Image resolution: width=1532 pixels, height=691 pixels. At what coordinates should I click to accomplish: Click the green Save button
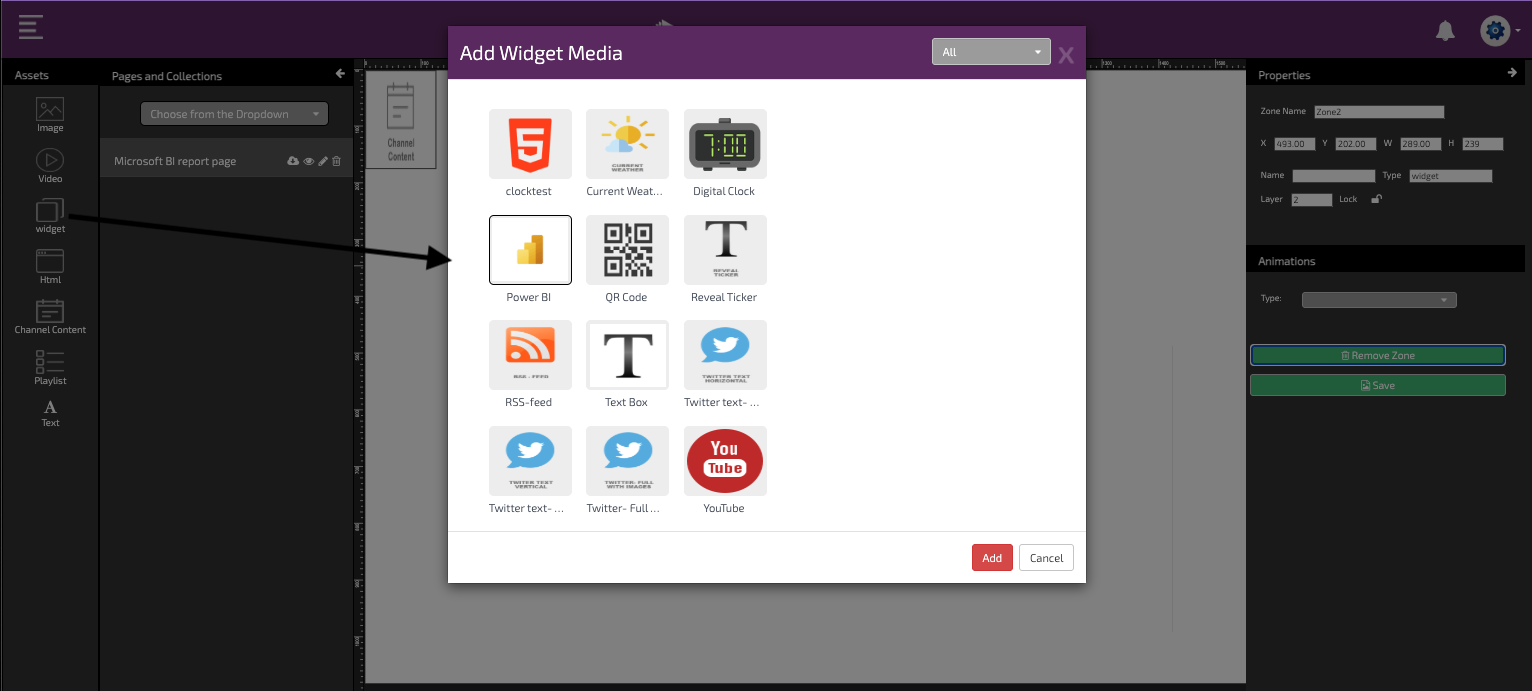click(x=1377, y=385)
